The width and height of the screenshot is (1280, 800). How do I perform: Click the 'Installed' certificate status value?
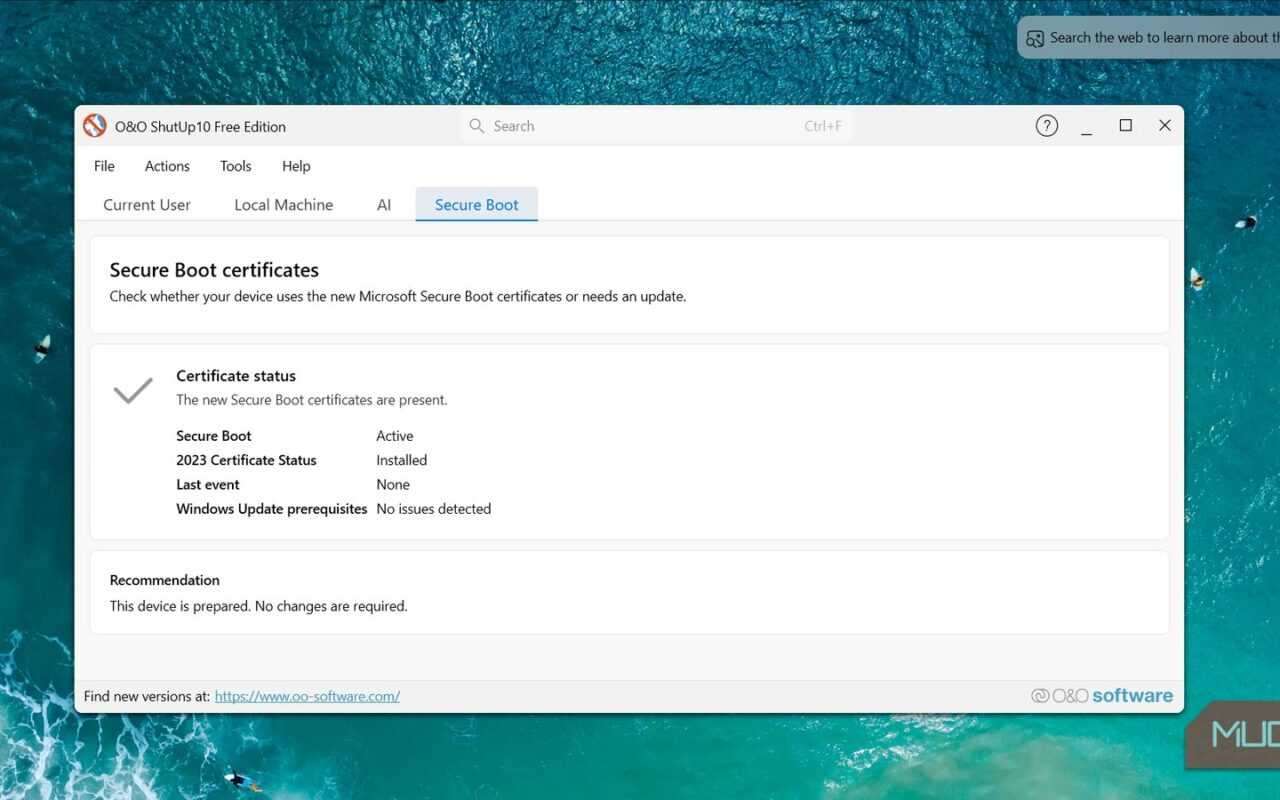[x=402, y=460]
